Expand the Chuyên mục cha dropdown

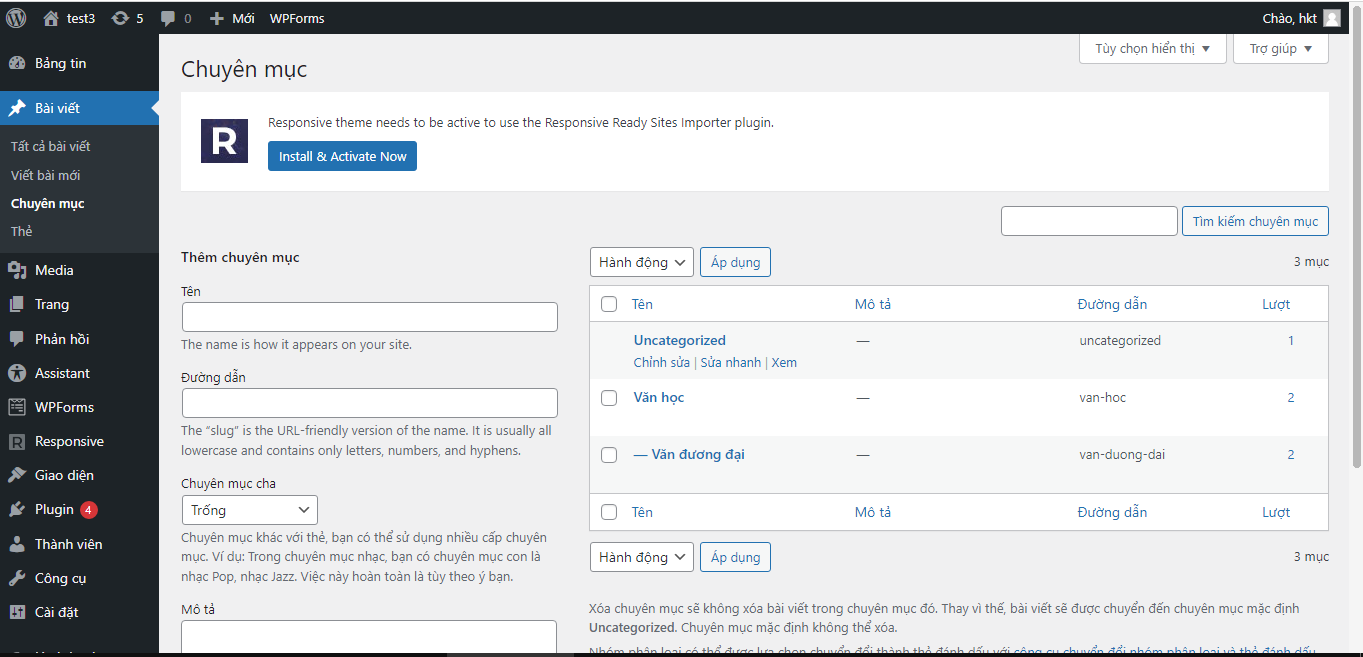[x=249, y=510]
